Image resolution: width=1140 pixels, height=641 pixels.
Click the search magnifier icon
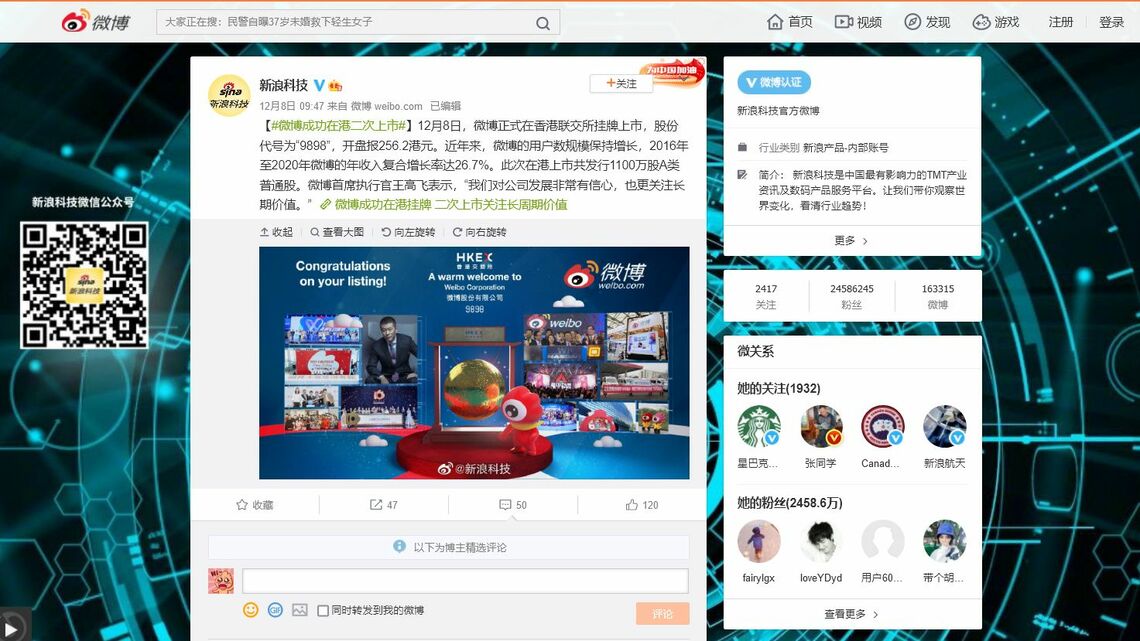(542, 23)
